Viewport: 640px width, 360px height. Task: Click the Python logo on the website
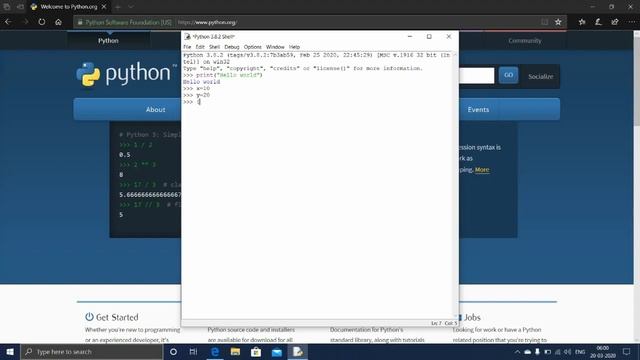coord(126,74)
